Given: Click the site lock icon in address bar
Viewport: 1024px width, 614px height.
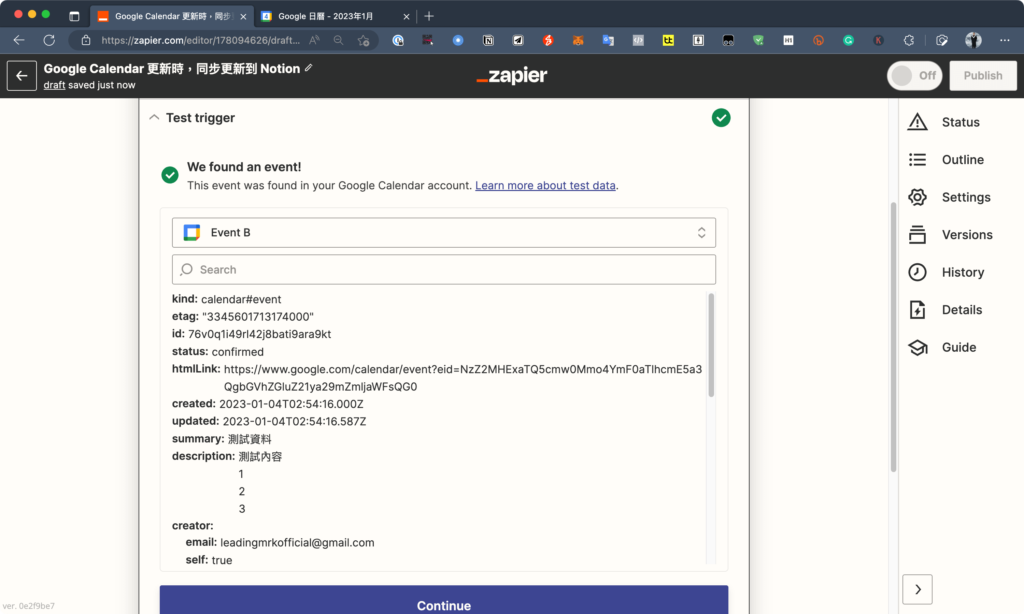Looking at the screenshot, I should click(86, 40).
